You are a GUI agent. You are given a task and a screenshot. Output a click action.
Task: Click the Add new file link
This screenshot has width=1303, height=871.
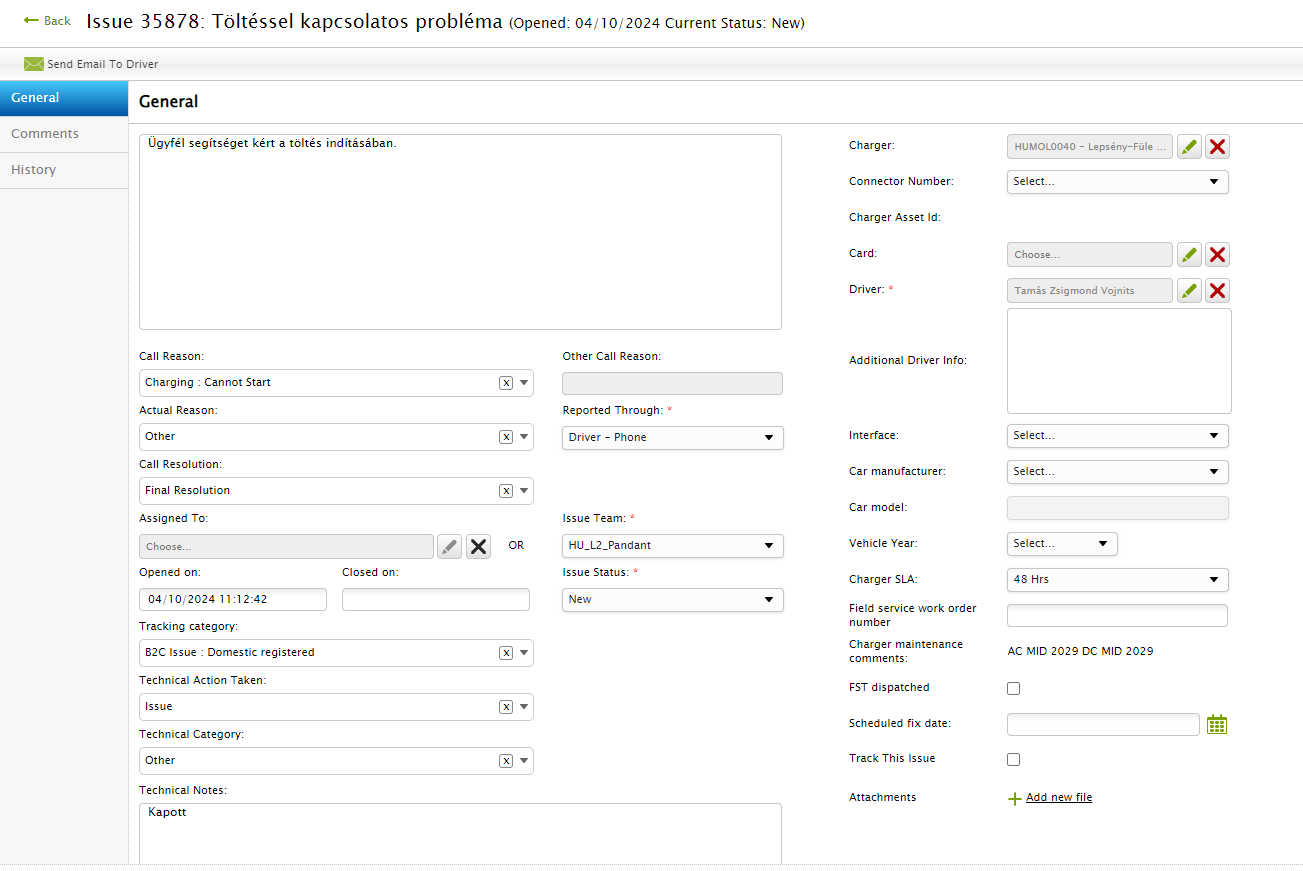pos(1058,798)
